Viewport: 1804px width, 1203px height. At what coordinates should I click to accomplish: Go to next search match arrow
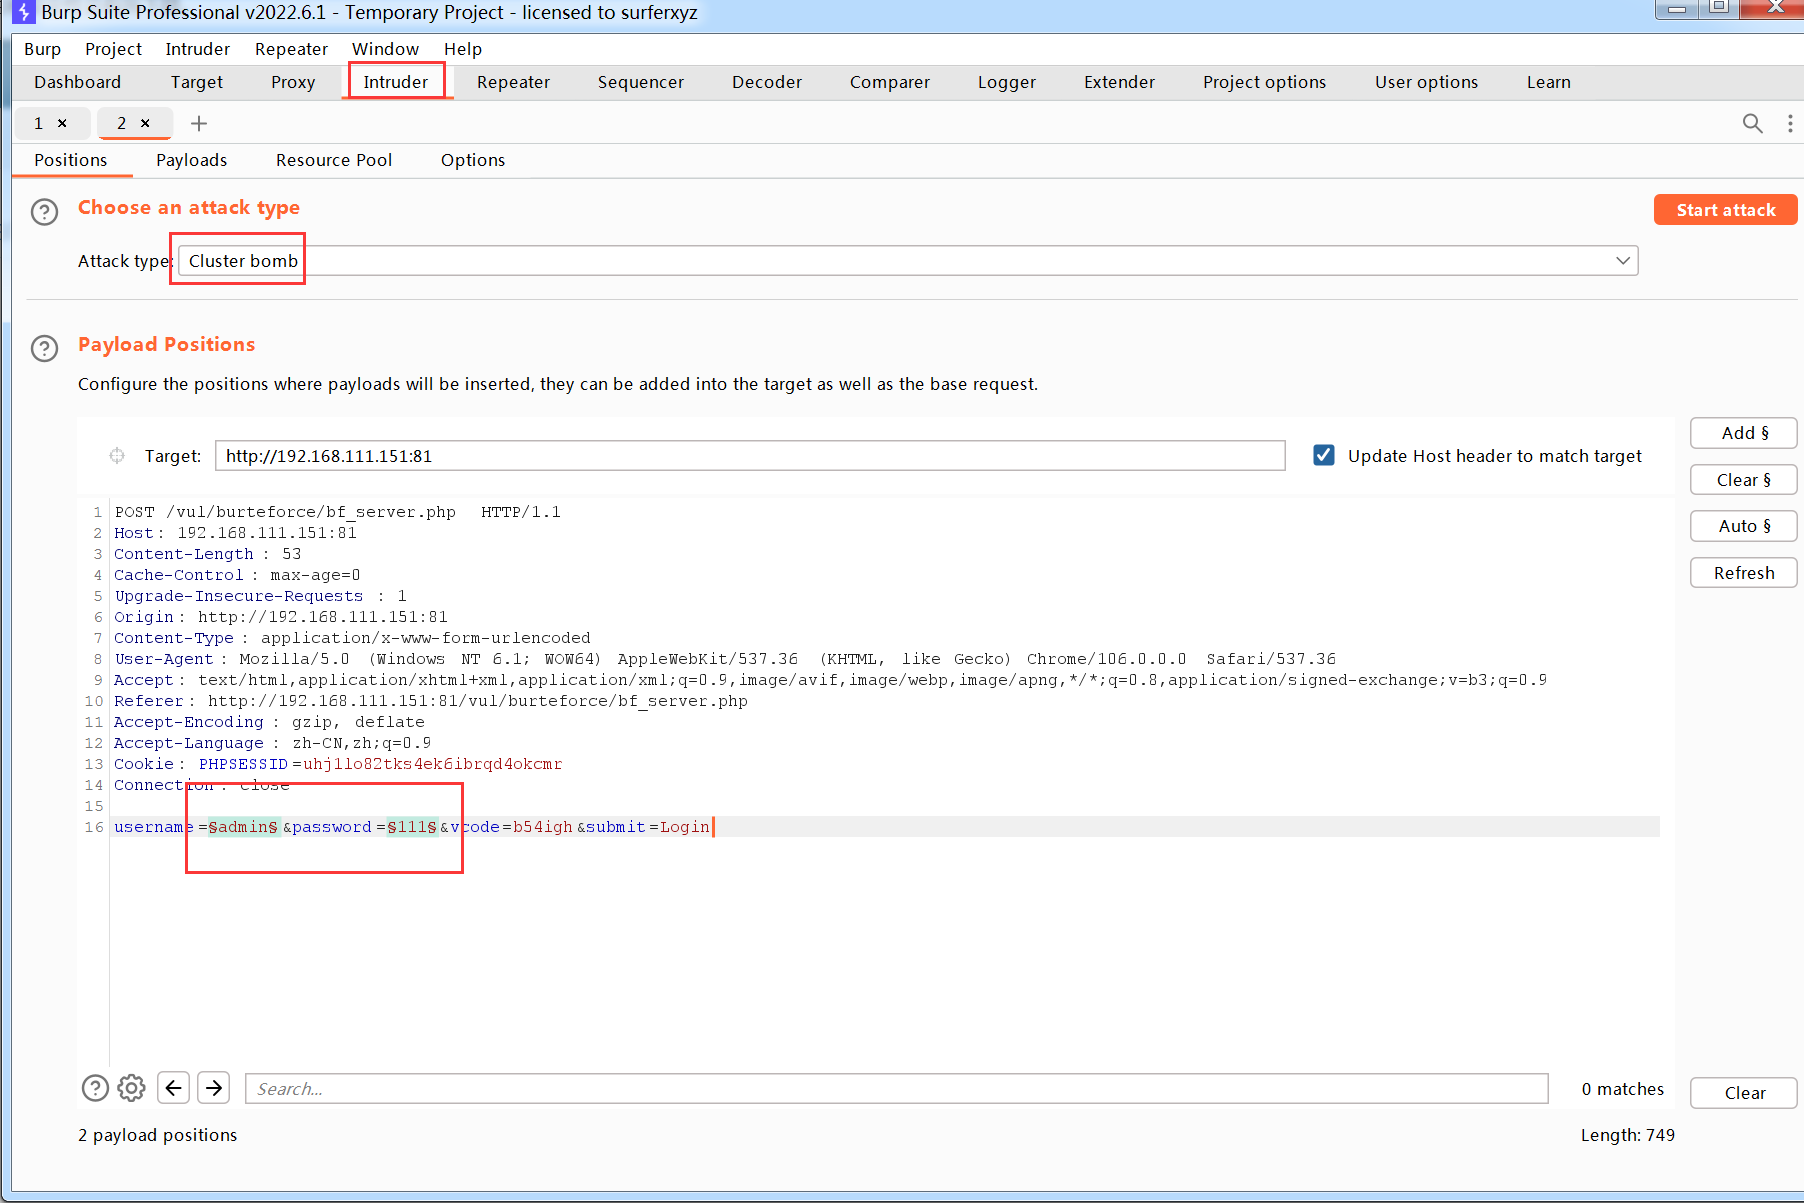tap(214, 1088)
